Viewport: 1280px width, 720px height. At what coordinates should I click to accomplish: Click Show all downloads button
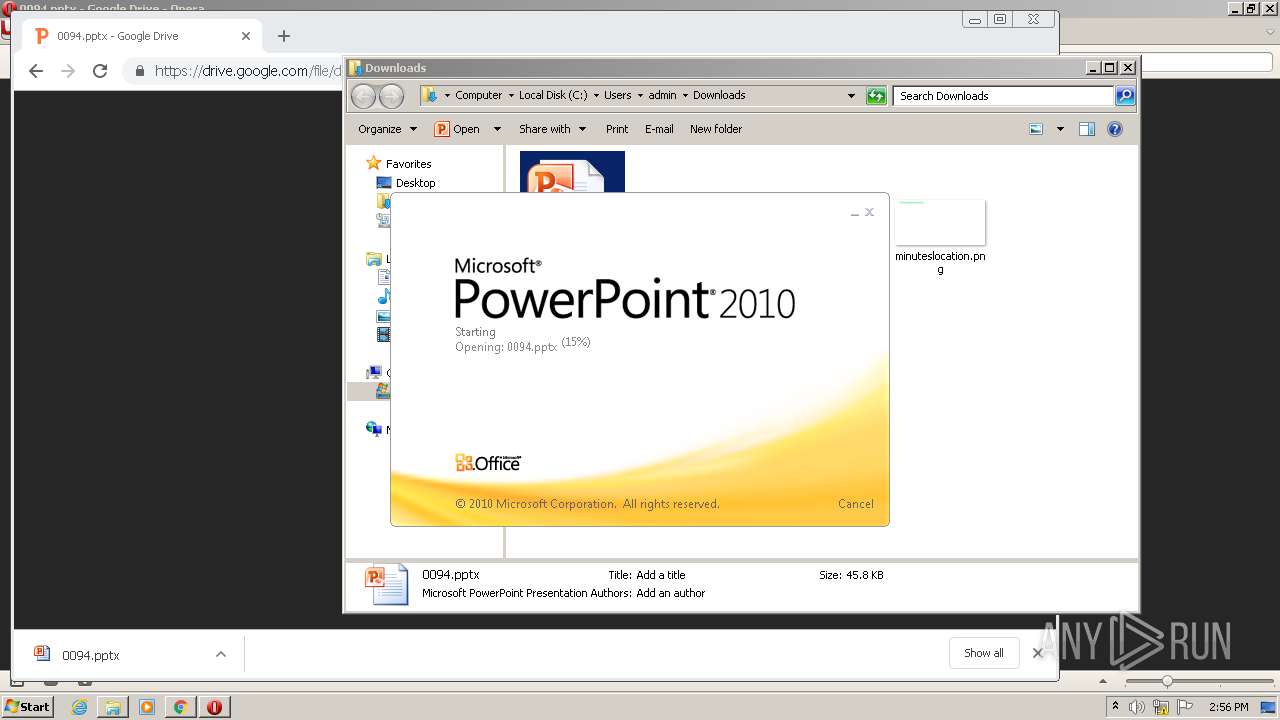point(984,653)
